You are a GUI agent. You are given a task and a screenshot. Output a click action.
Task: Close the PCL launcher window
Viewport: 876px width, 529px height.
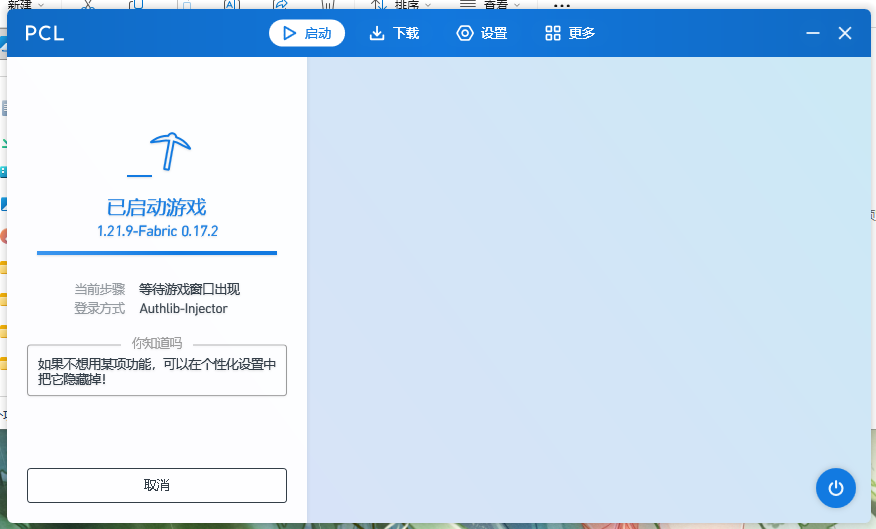845,33
